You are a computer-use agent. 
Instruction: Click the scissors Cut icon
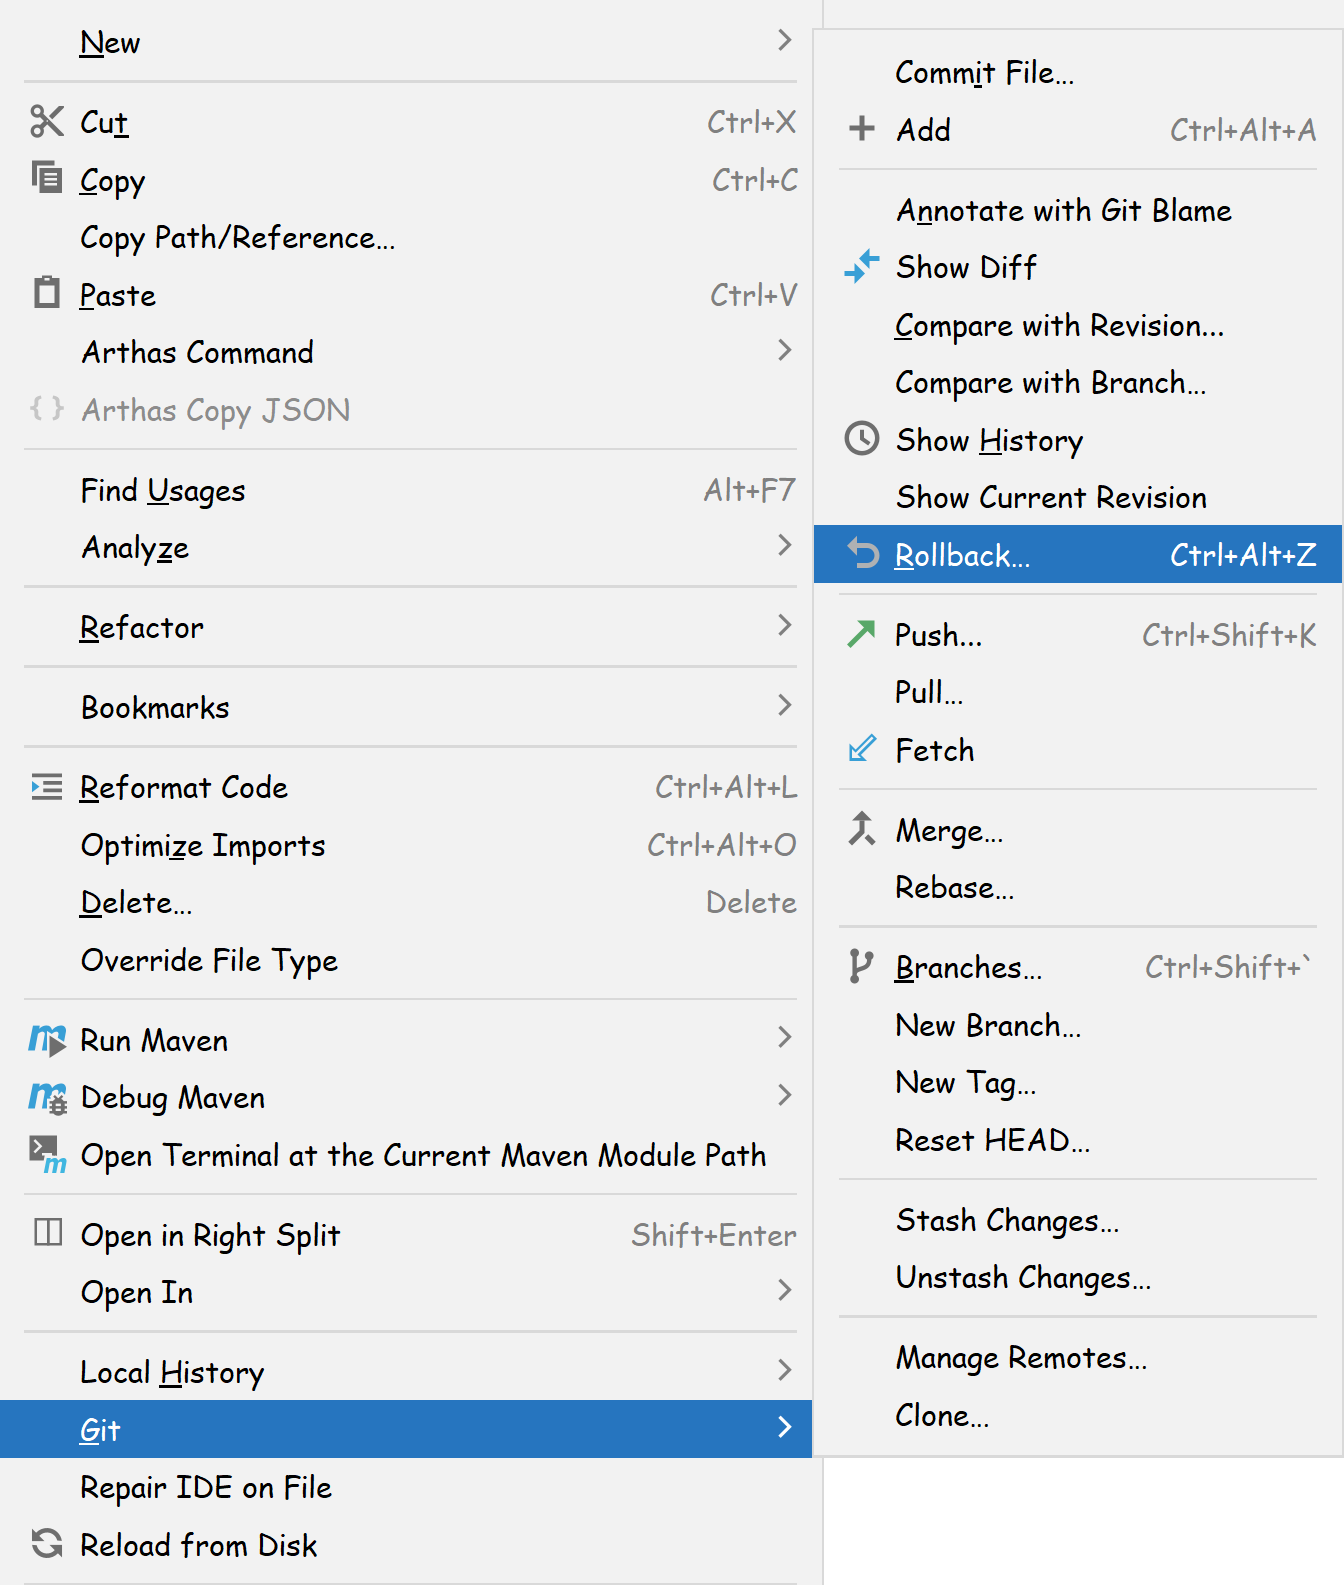[x=46, y=122]
